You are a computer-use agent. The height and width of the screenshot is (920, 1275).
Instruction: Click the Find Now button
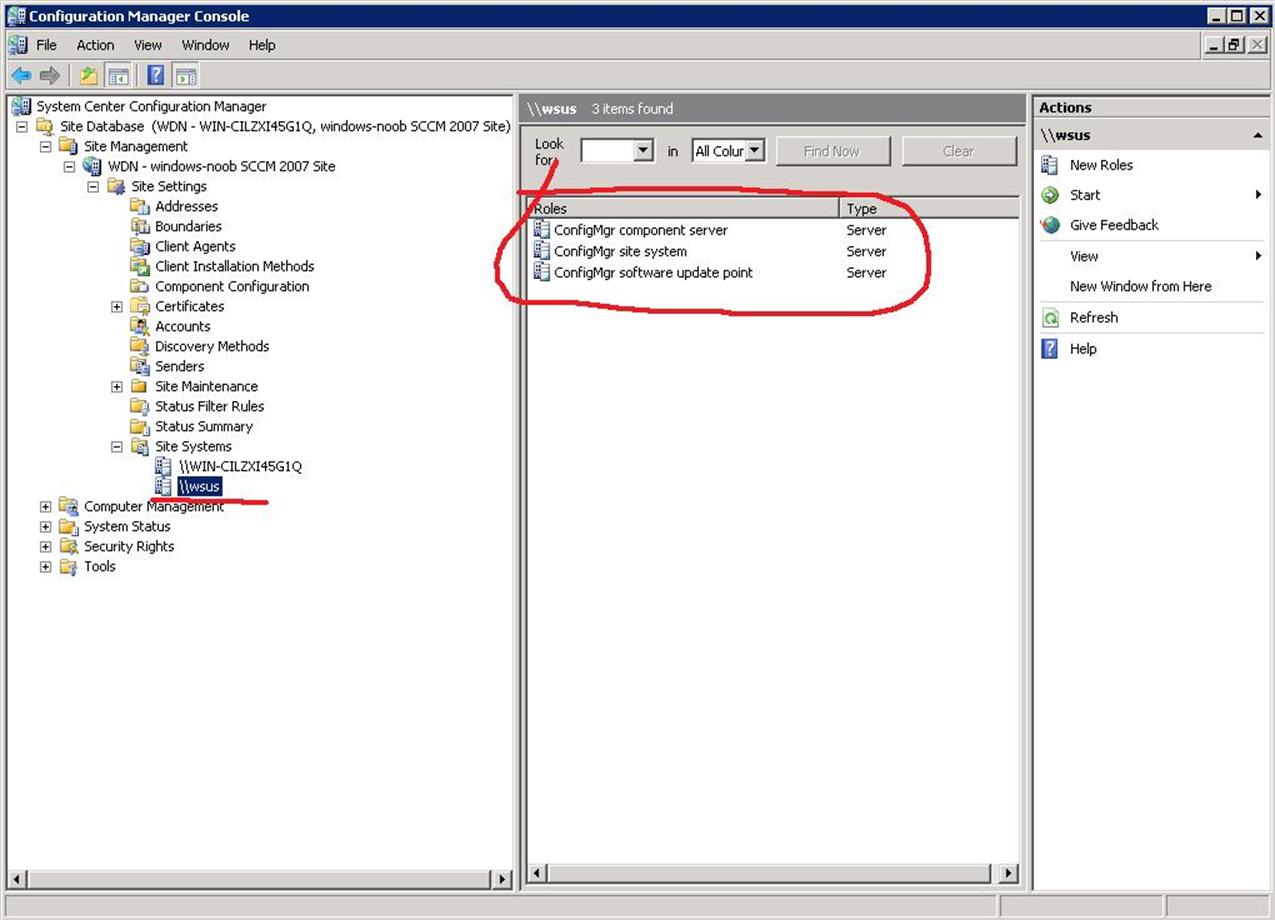(831, 151)
